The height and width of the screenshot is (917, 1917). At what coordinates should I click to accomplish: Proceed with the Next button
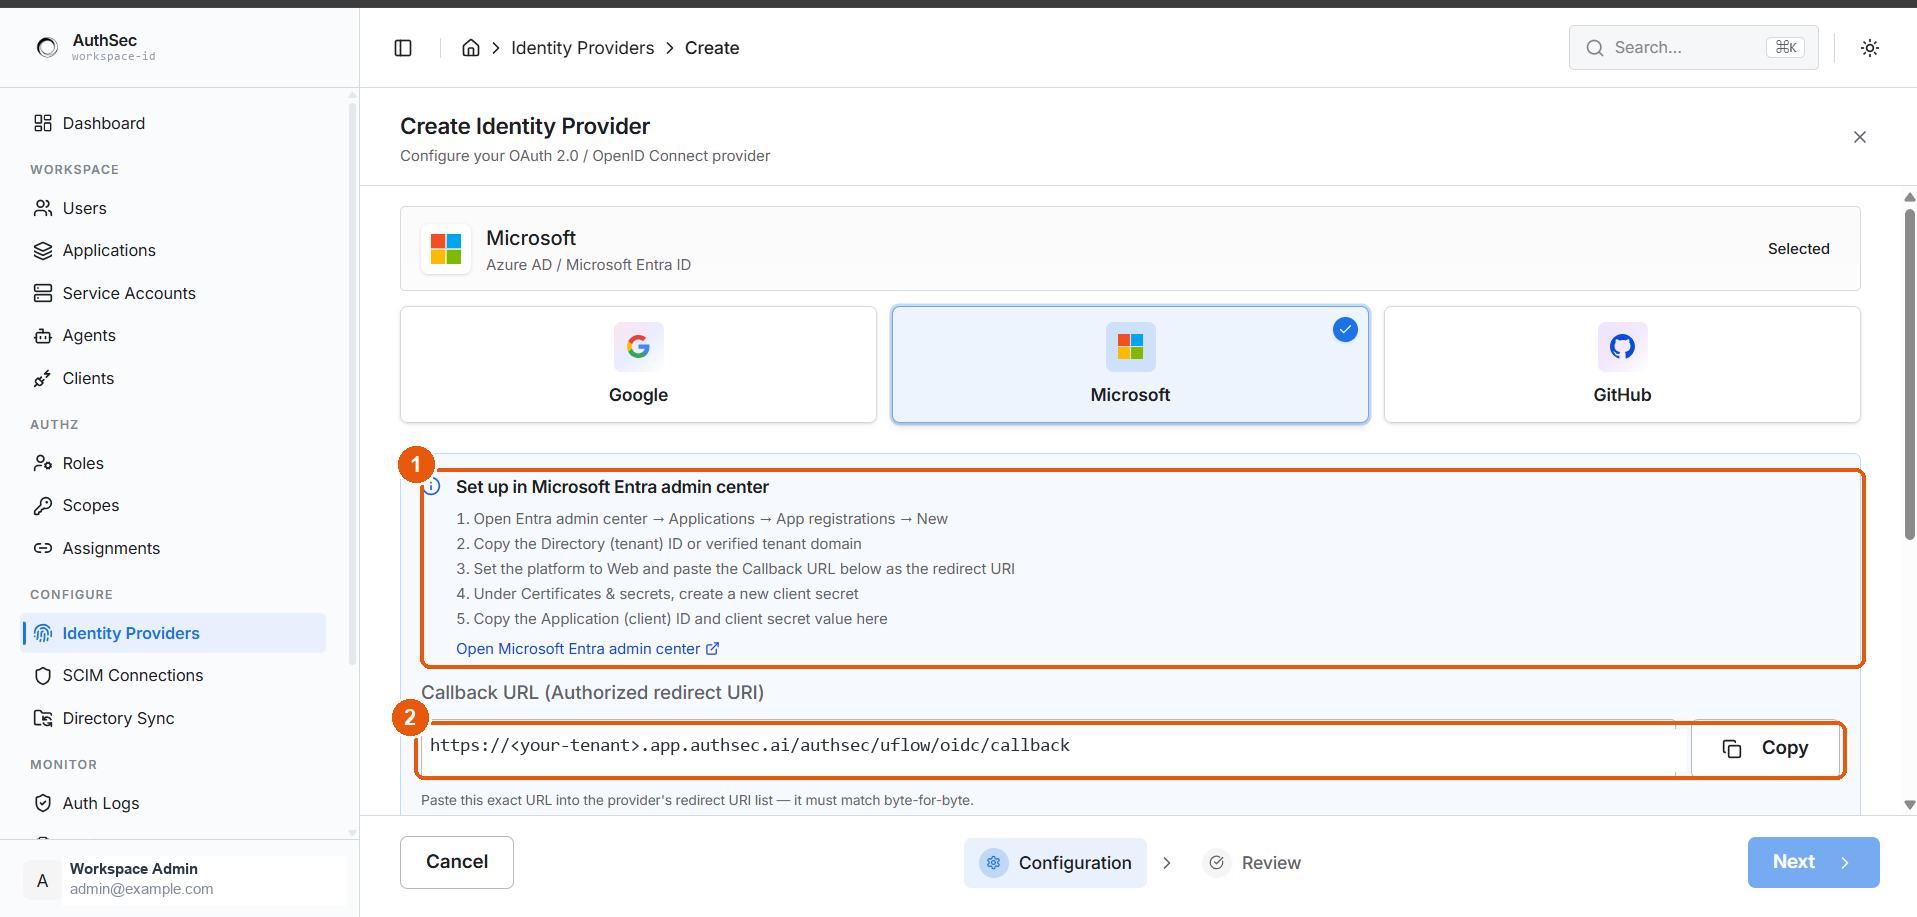pos(1813,862)
